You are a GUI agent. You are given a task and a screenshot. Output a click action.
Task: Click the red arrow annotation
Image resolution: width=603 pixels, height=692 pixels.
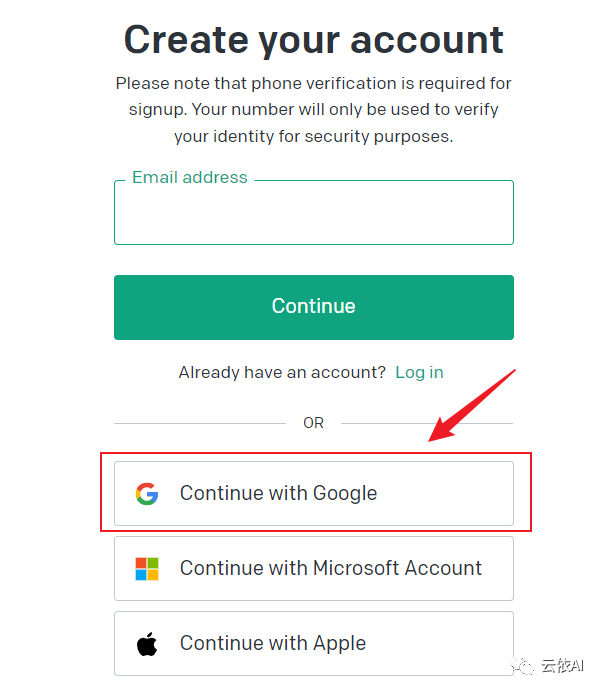coord(472,406)
